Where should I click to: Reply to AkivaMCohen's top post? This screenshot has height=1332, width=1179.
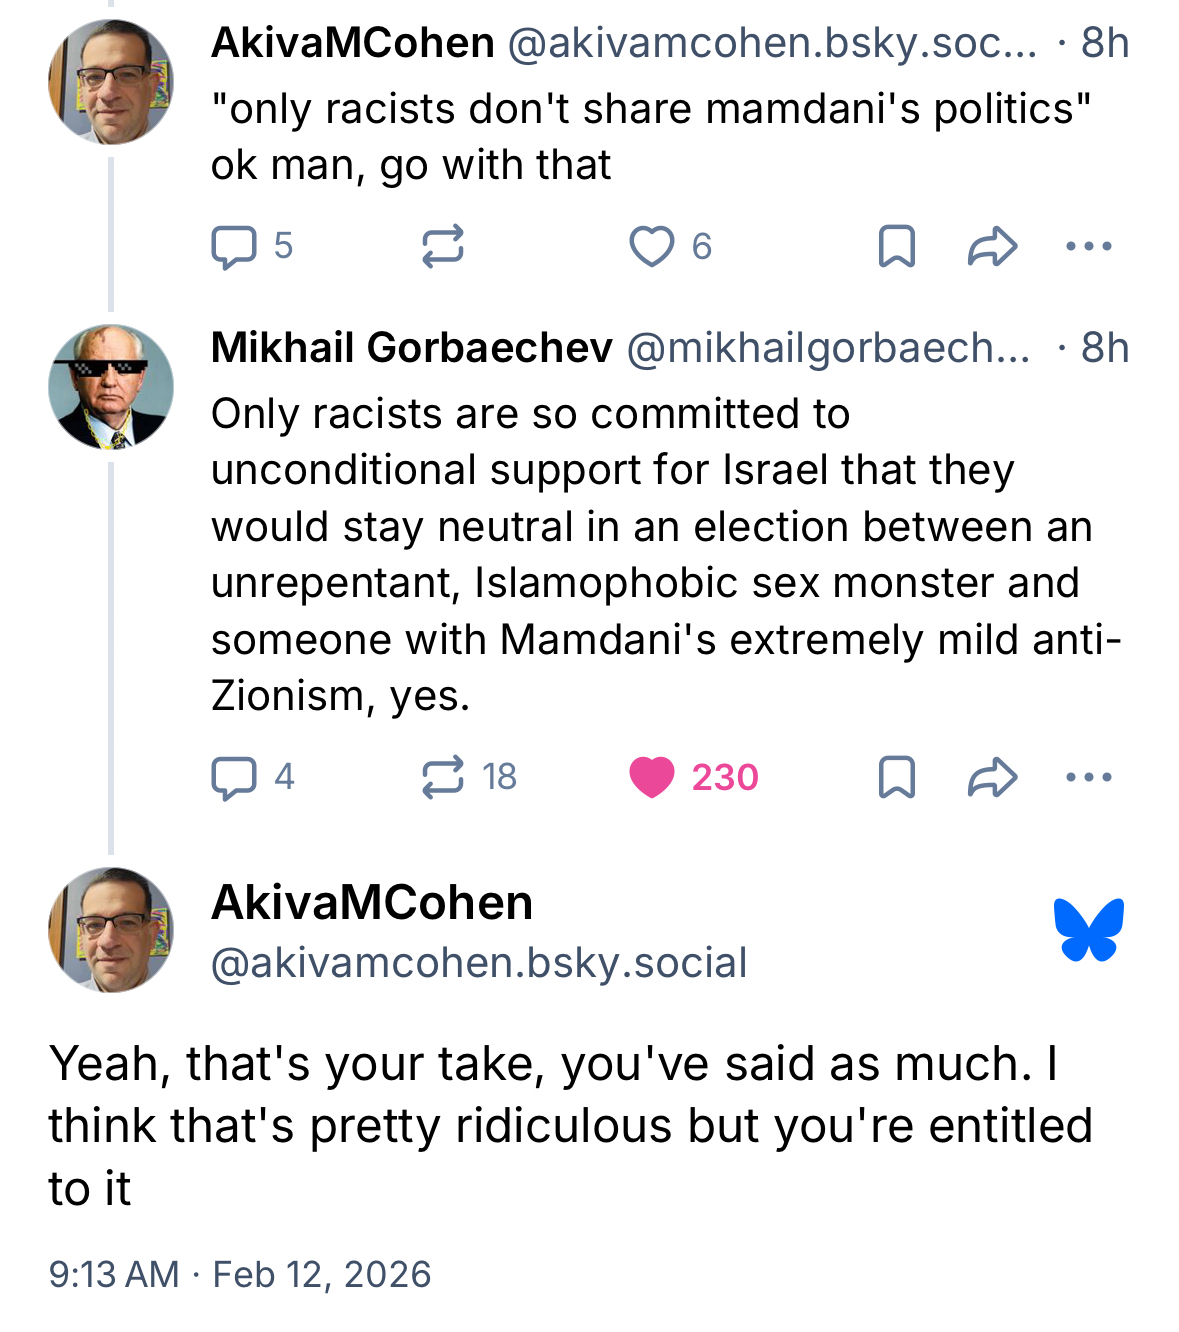tap(234, 247)
